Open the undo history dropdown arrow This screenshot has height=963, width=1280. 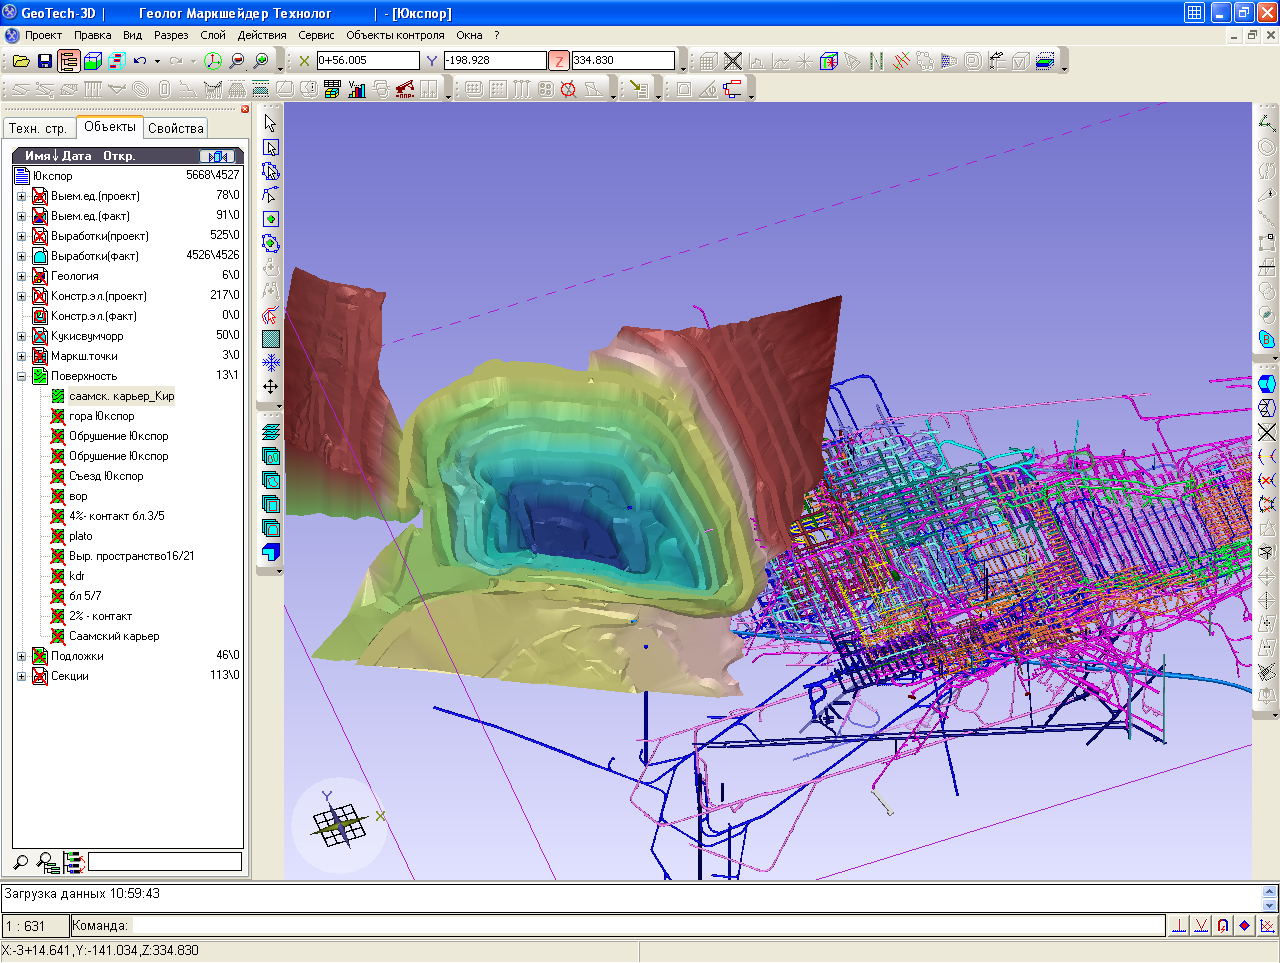click(157, 61)
